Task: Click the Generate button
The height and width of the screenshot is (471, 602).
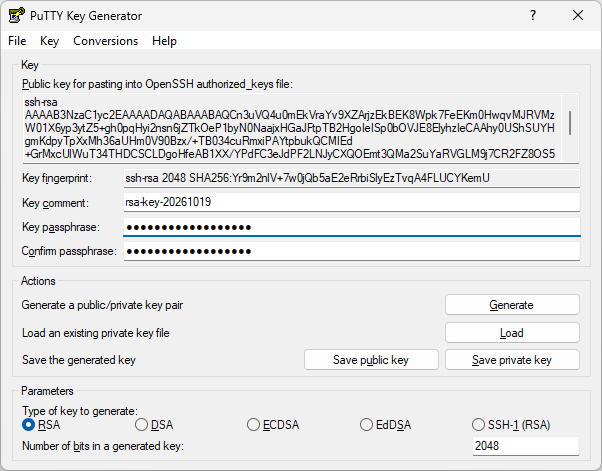Action: (512, 305)
